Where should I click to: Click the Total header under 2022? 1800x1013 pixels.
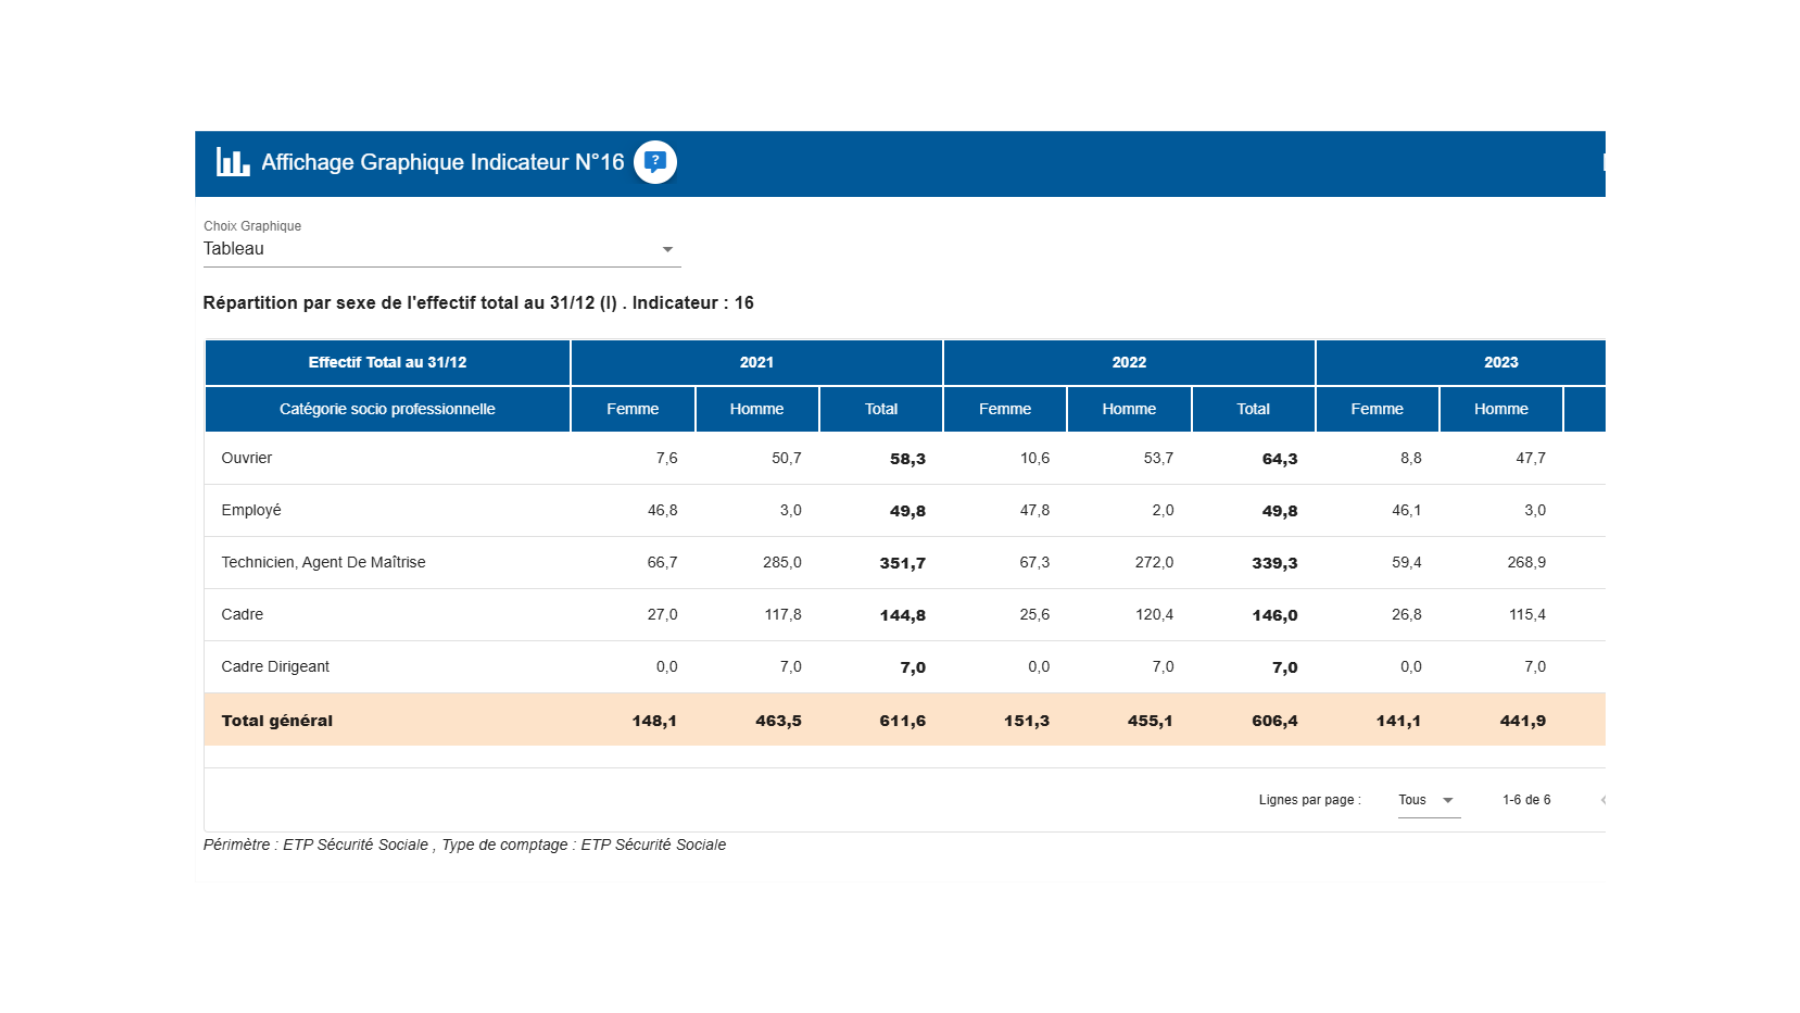tap(1252, 409)
